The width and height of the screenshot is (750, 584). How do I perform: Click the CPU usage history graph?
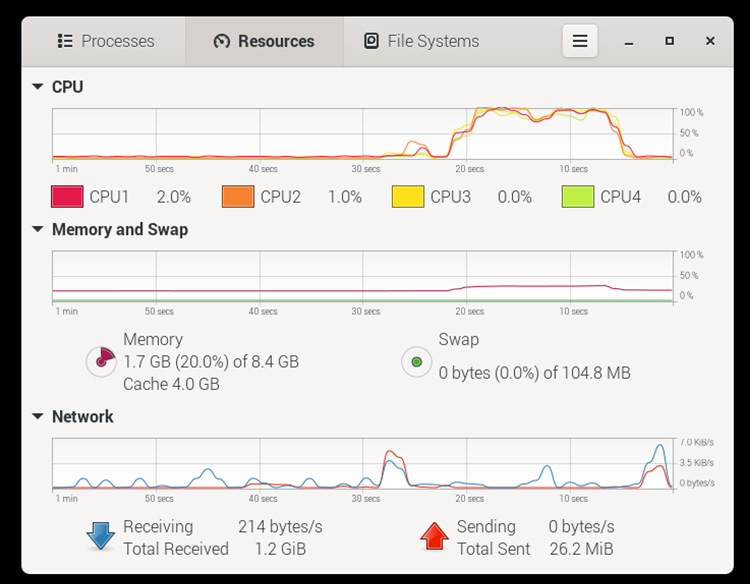click(363, 134)
